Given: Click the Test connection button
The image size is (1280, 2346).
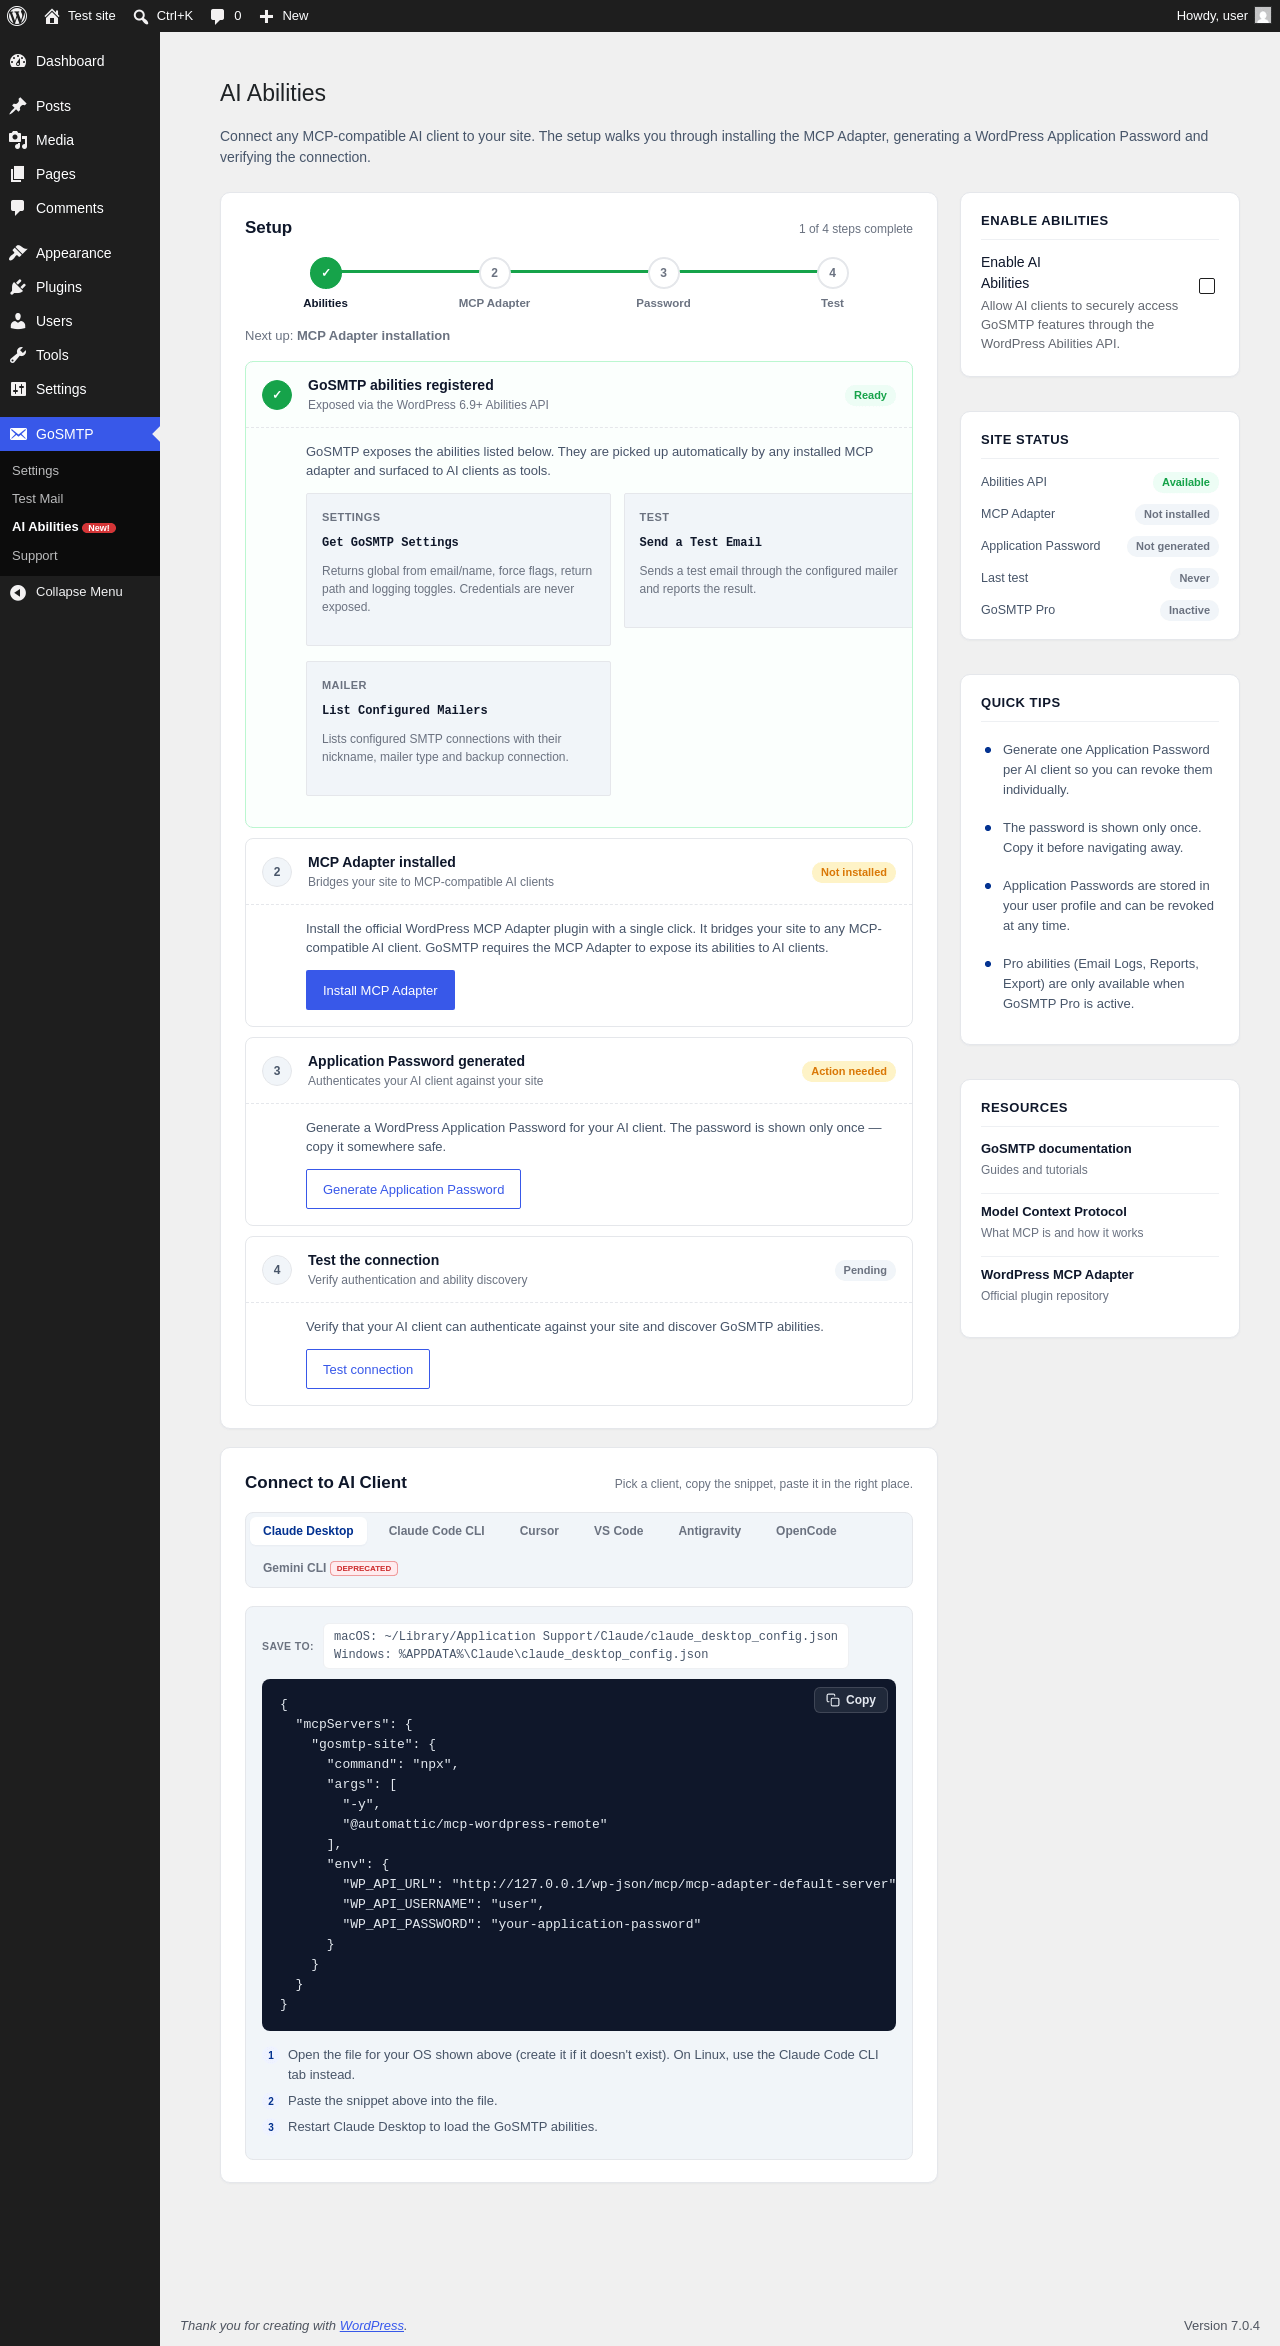Looking at the screenshot, I should (368, 1369).
